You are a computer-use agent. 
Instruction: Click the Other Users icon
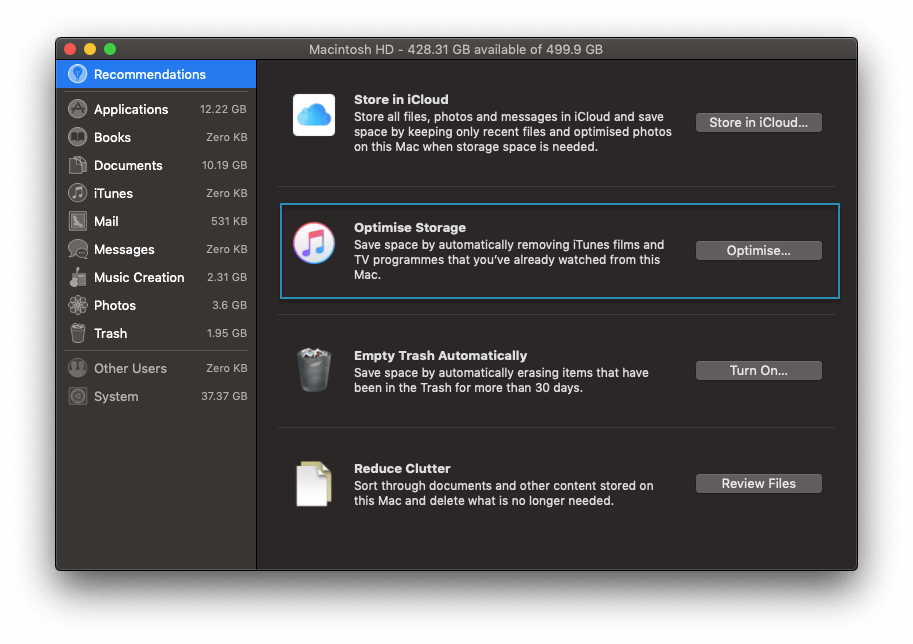[x=77, y=367]
